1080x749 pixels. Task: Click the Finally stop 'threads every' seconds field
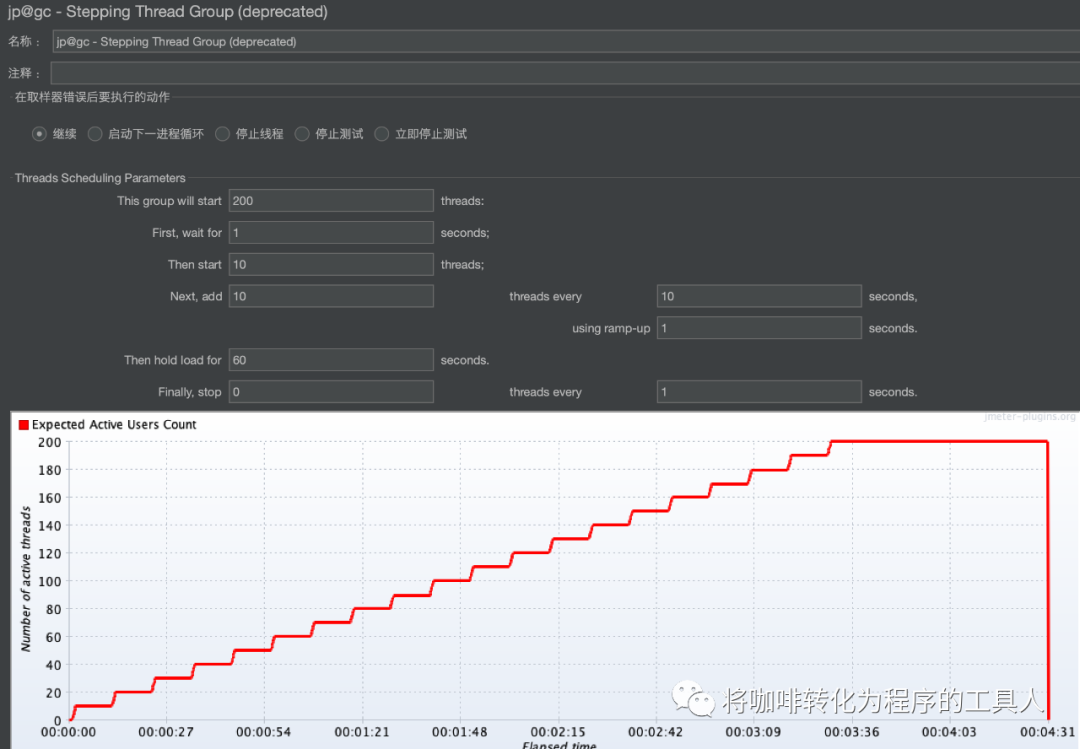[759, 391]
